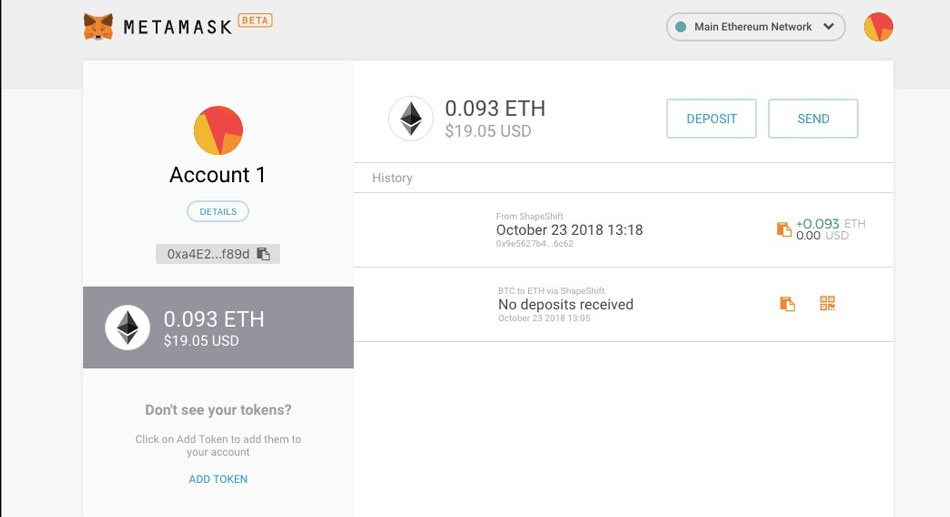Click the Account 1 identicon avatar
950x517 pixels.
[218, 130]
